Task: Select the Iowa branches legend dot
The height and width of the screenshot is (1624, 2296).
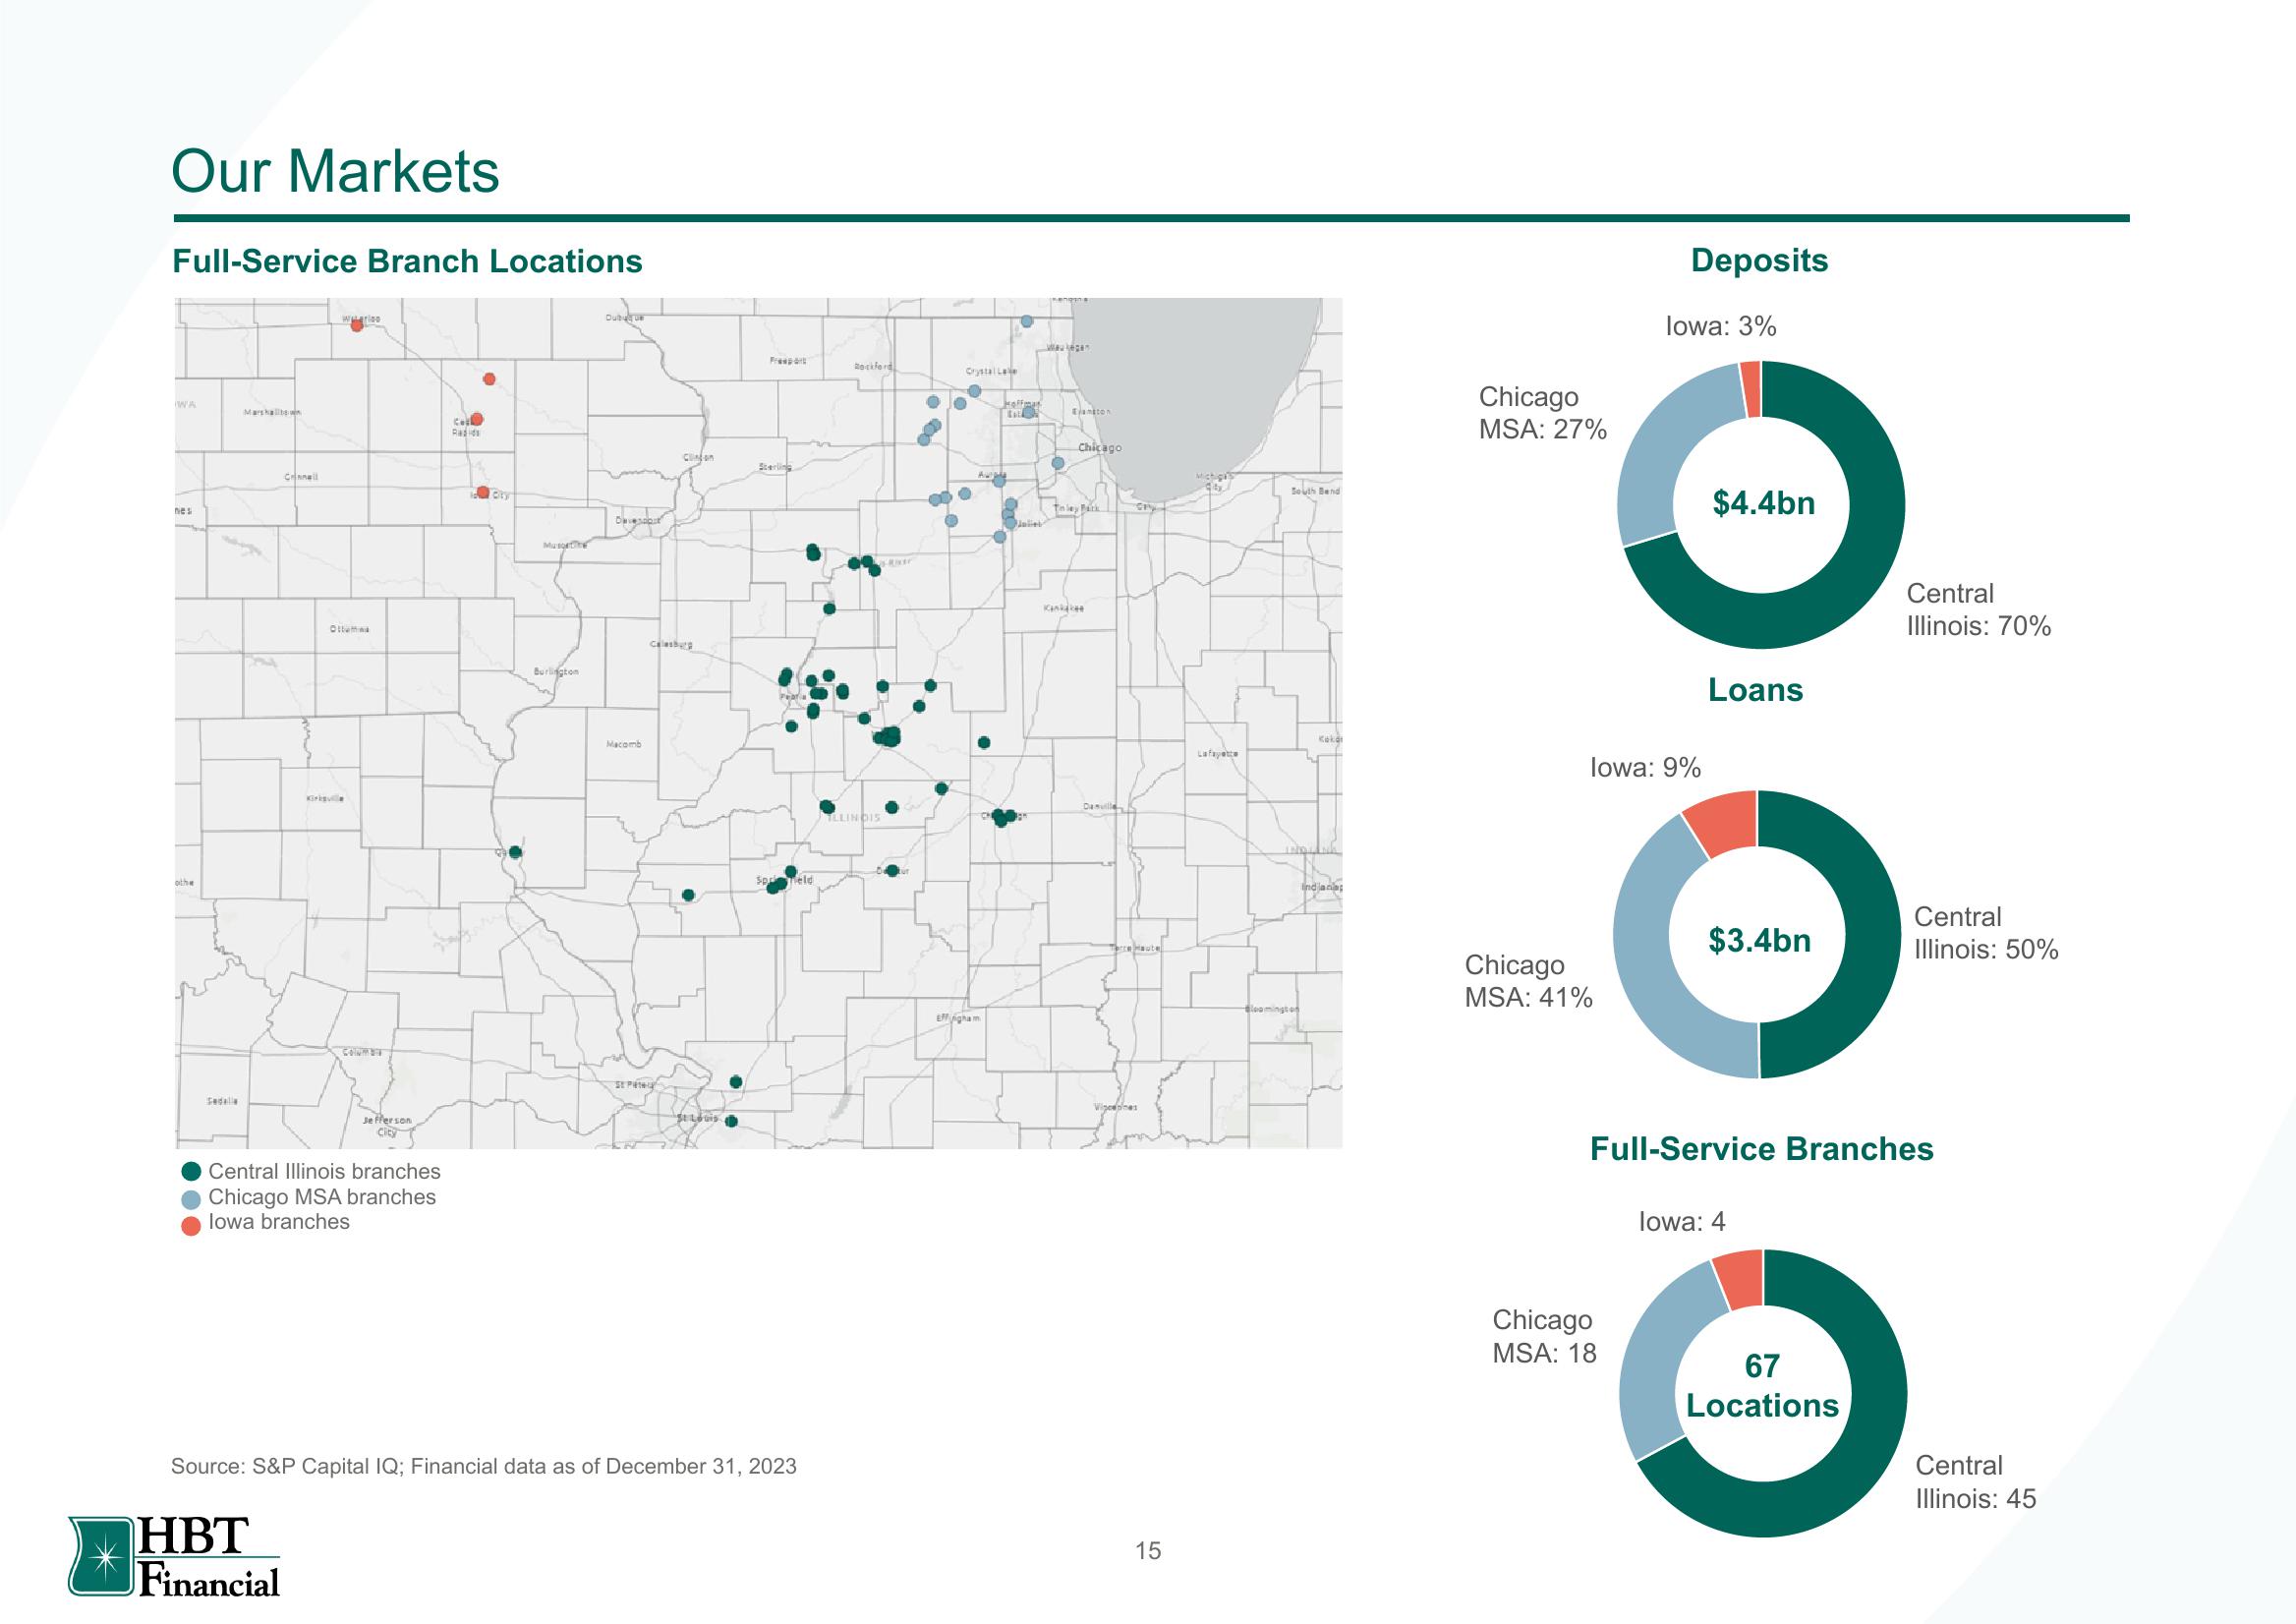Action: click(191, 1224)
